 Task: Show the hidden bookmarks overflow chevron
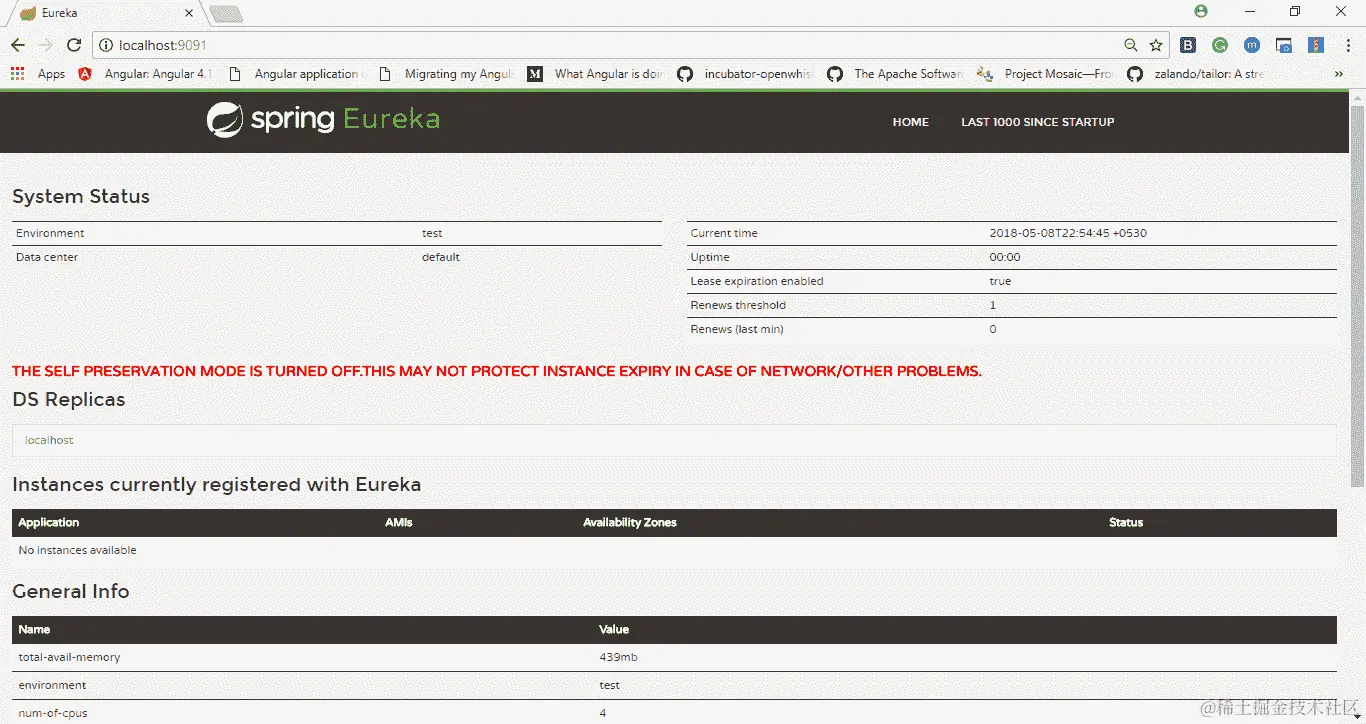[1339, 74]
